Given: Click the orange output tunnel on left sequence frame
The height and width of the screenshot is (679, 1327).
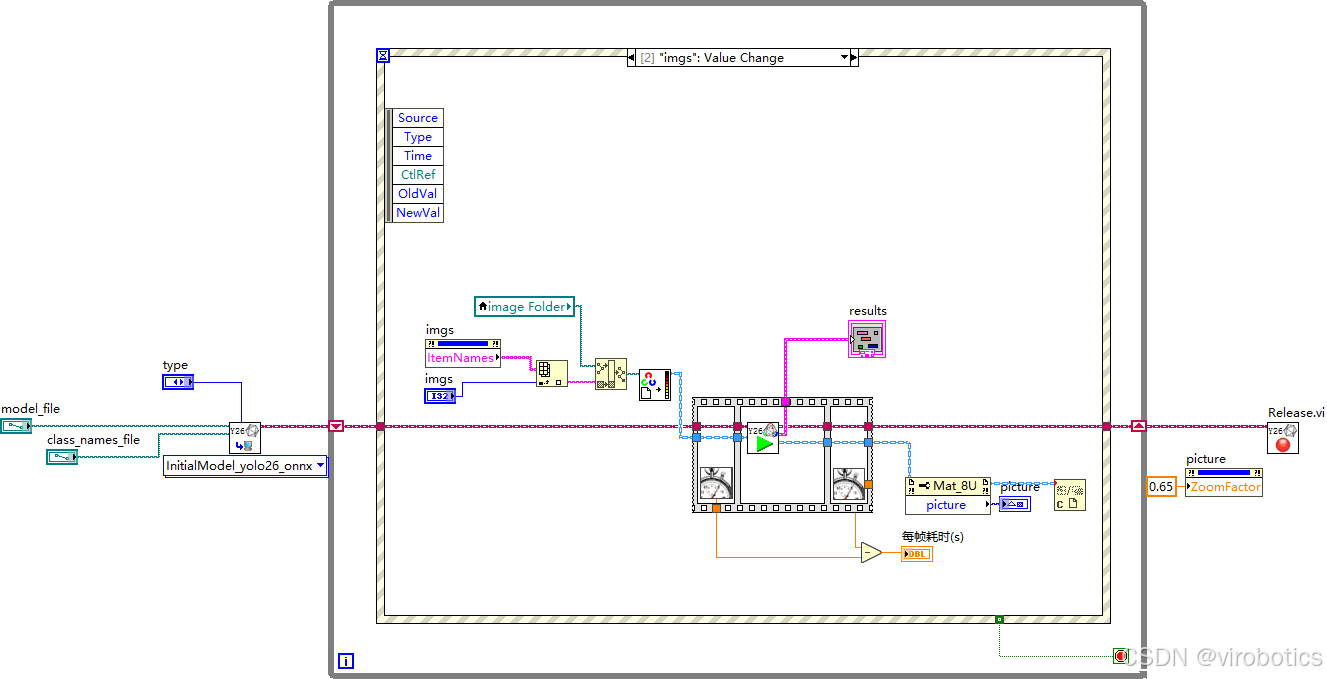Looking at the screenshot, I should 716,509.
